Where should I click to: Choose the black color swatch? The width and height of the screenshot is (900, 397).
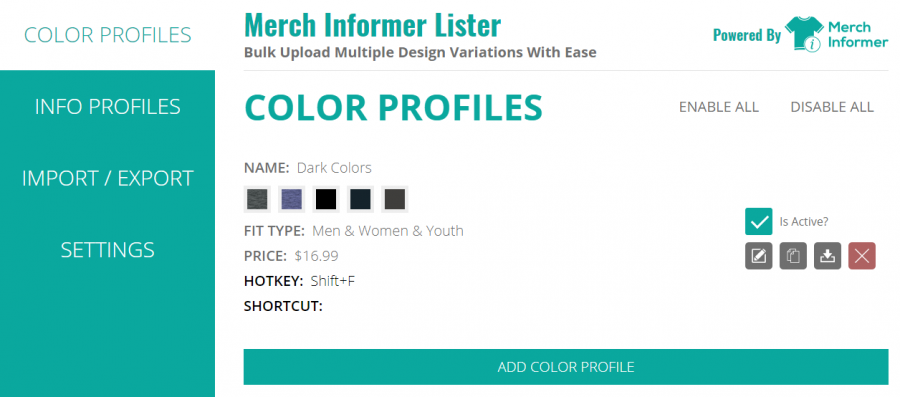(x=325, y=199)
